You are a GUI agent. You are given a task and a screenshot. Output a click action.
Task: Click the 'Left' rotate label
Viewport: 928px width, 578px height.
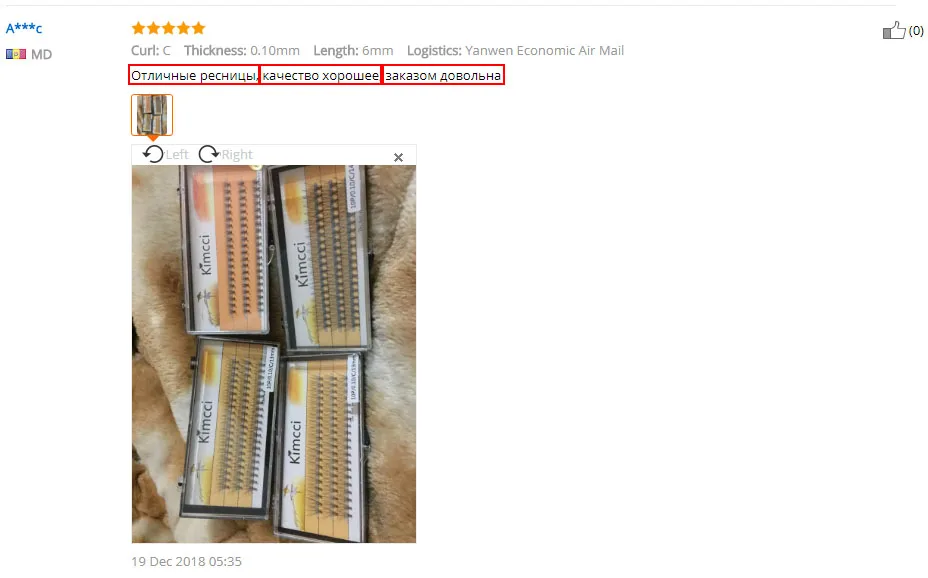pyautogui.click(x=177, y=155)
